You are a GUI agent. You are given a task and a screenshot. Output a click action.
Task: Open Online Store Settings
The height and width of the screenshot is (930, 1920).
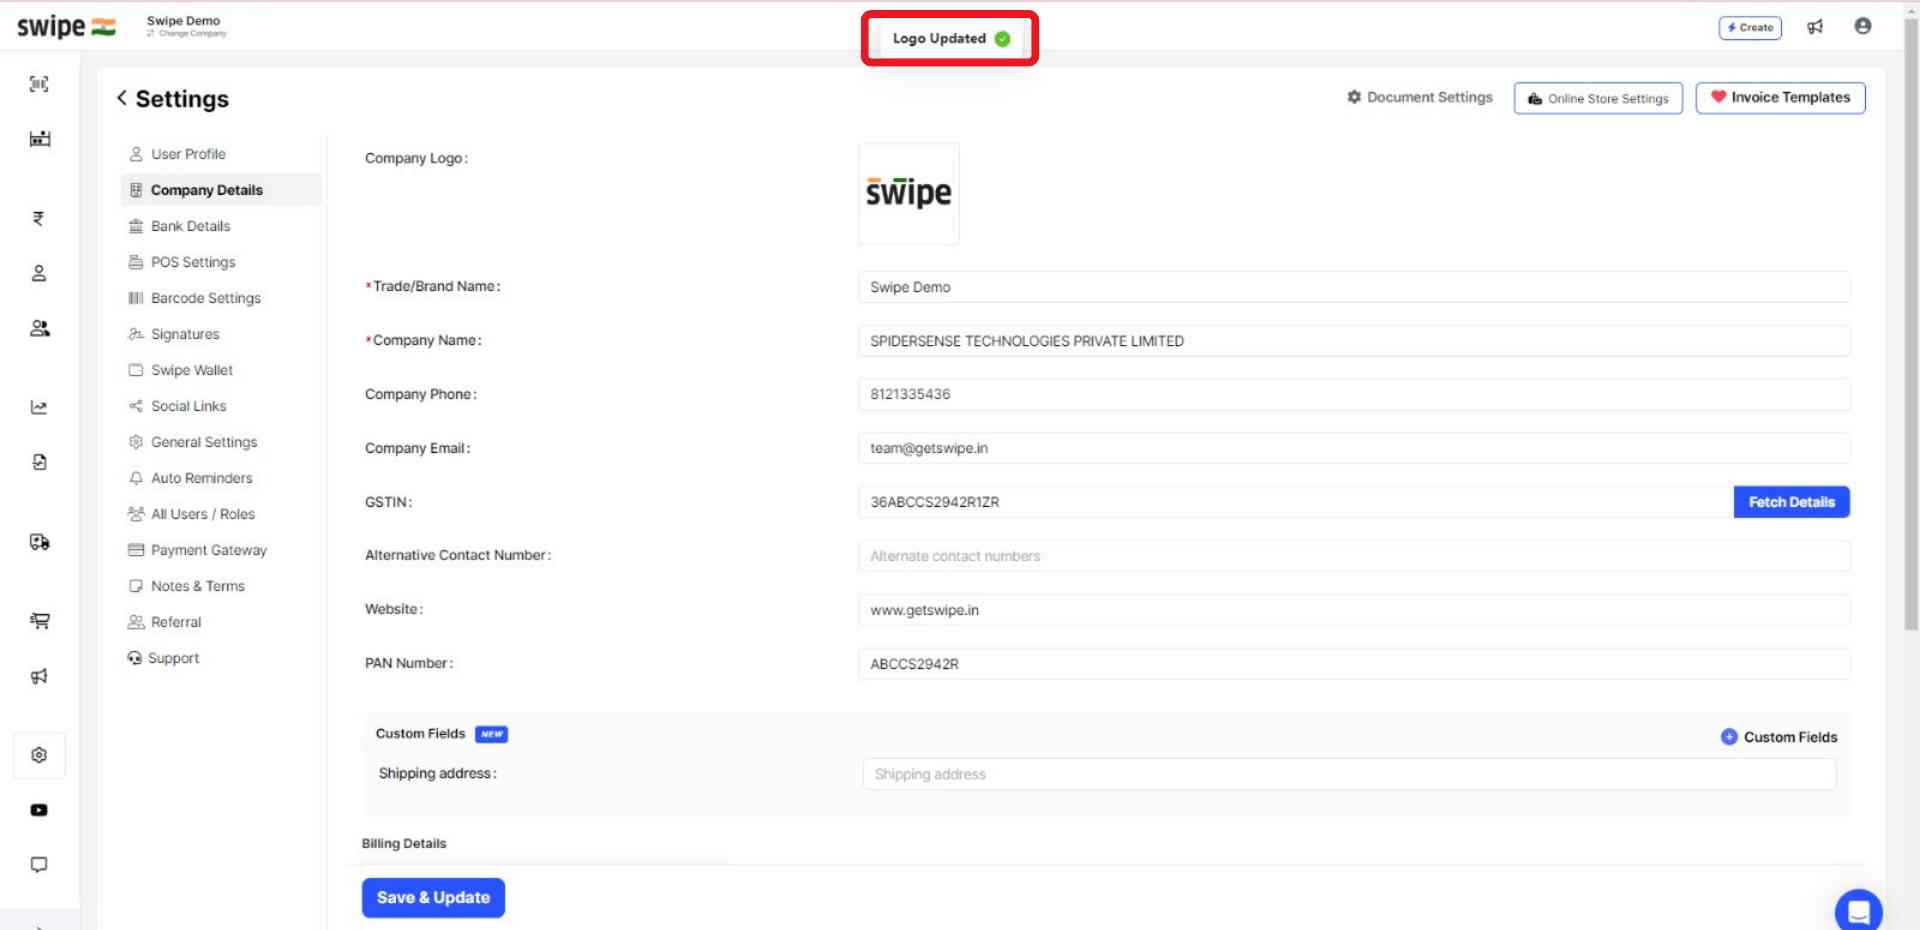click(x=1598, y=98)
